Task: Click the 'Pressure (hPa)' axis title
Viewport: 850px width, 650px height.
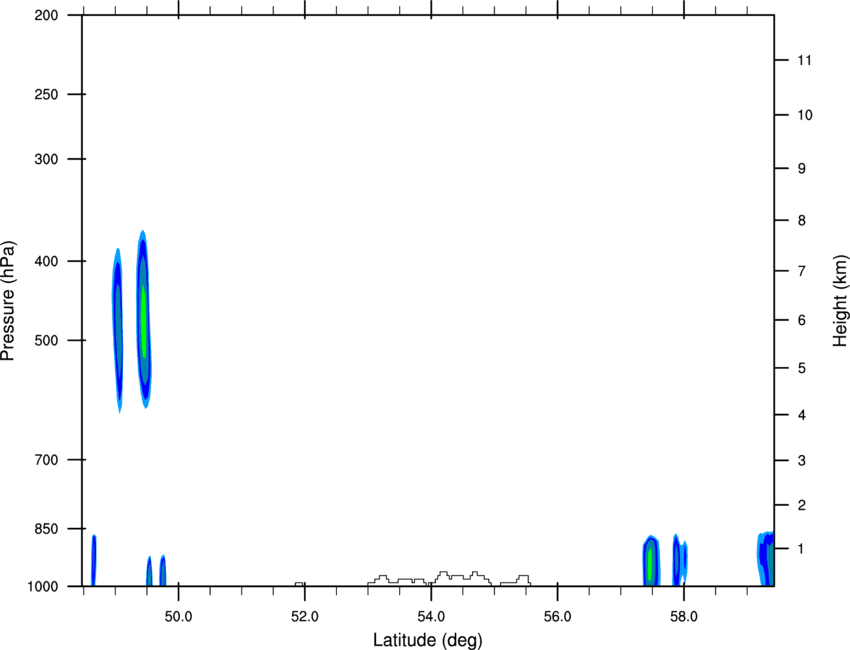Action: pos(8,301)
